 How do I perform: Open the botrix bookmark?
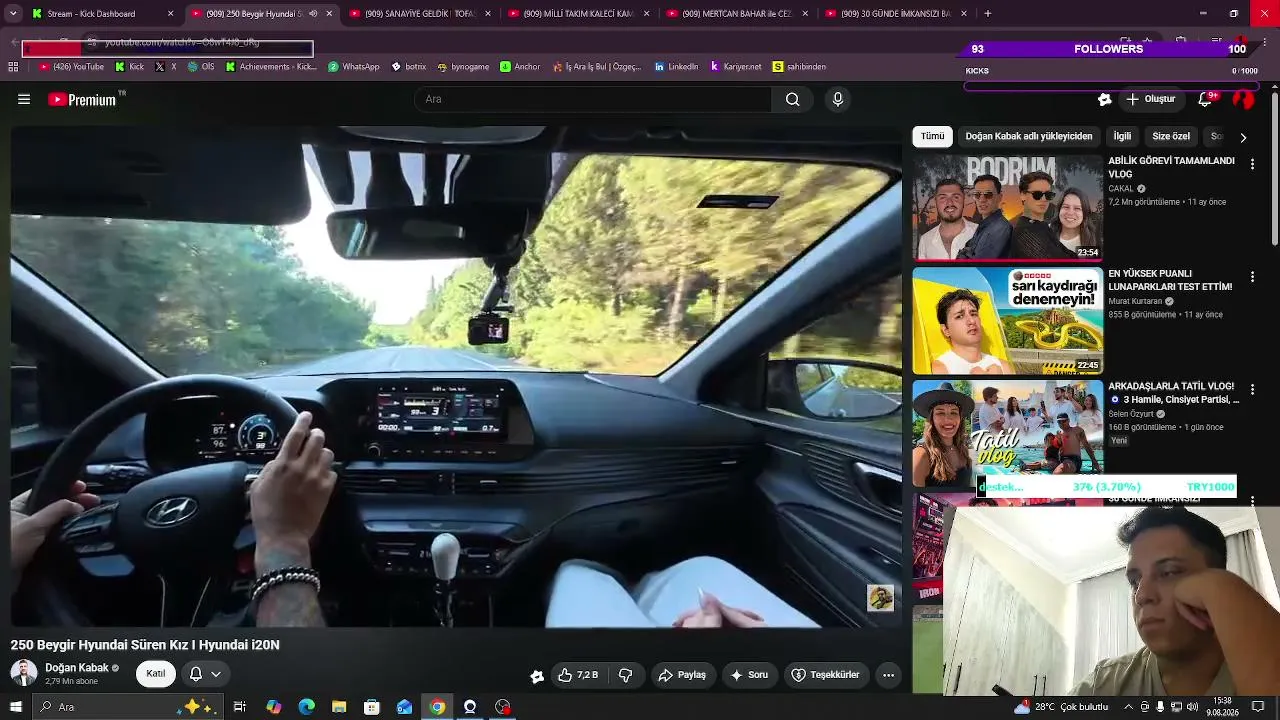(408, 67)
